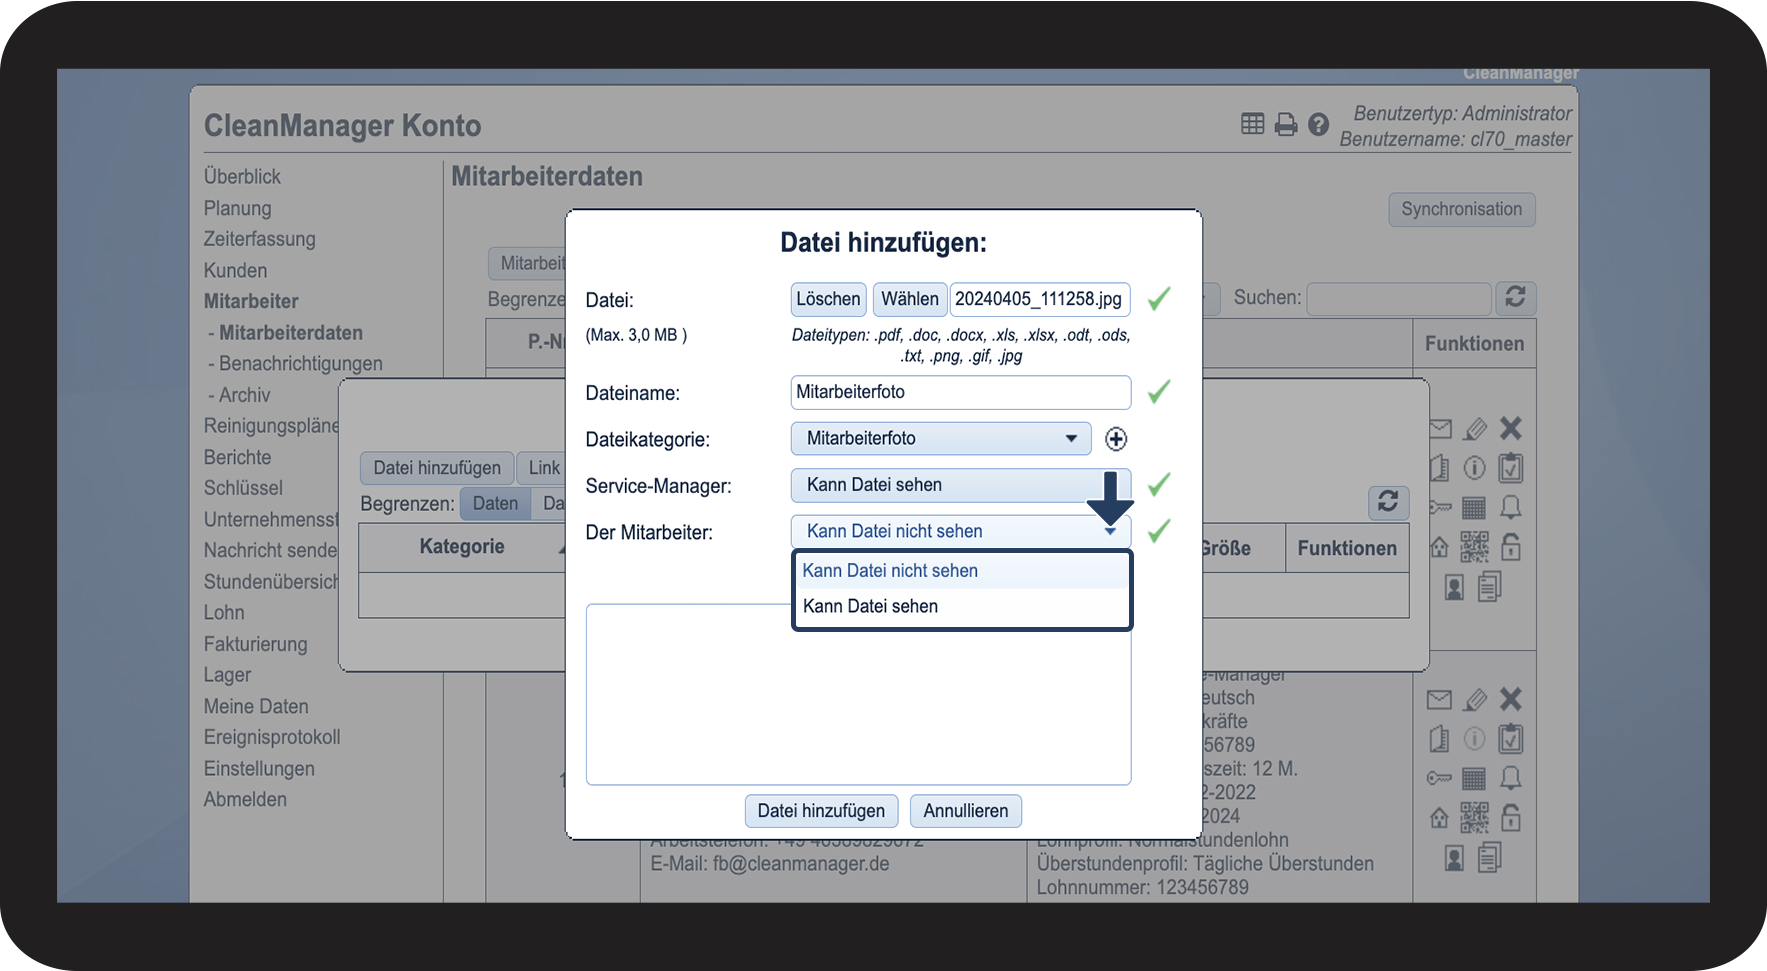Viewport: 1767px width, 971px height.
Task: Click envelope mail icon in second employee row
Action: click(x=1439, y=700)
